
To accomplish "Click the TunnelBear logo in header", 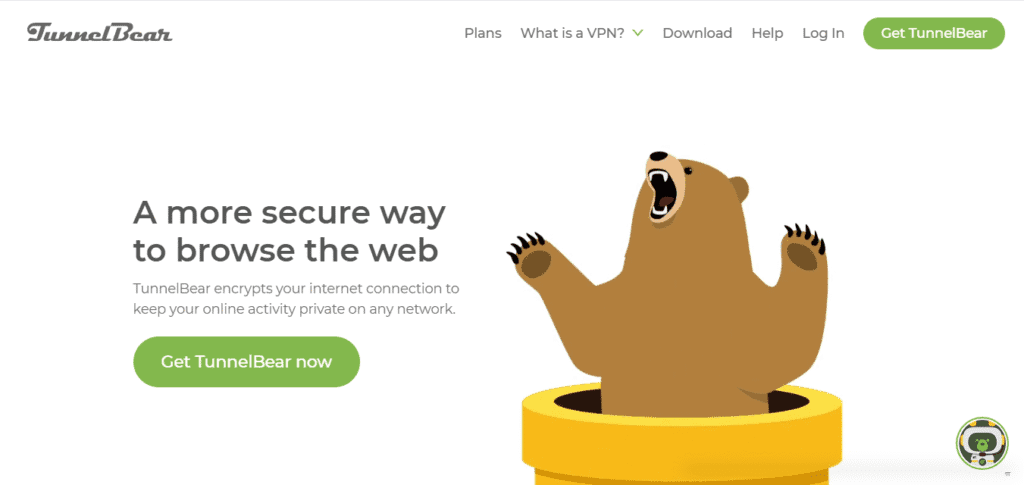I will (x=99, y=33).
